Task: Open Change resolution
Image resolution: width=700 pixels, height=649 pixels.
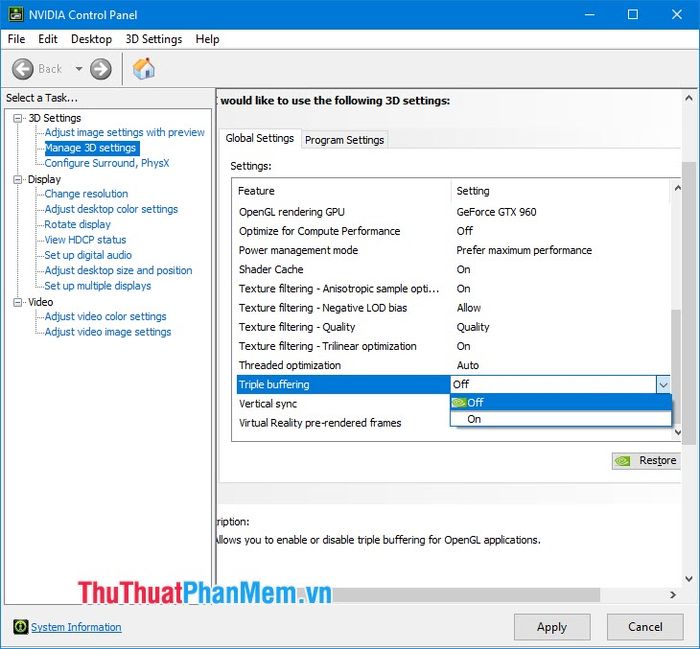Action: 86,194
